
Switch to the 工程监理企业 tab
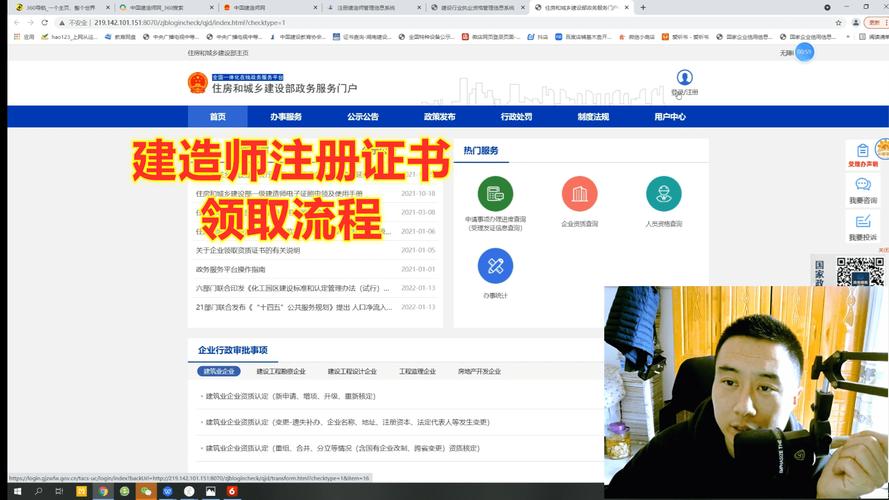[x=417, y=371]
